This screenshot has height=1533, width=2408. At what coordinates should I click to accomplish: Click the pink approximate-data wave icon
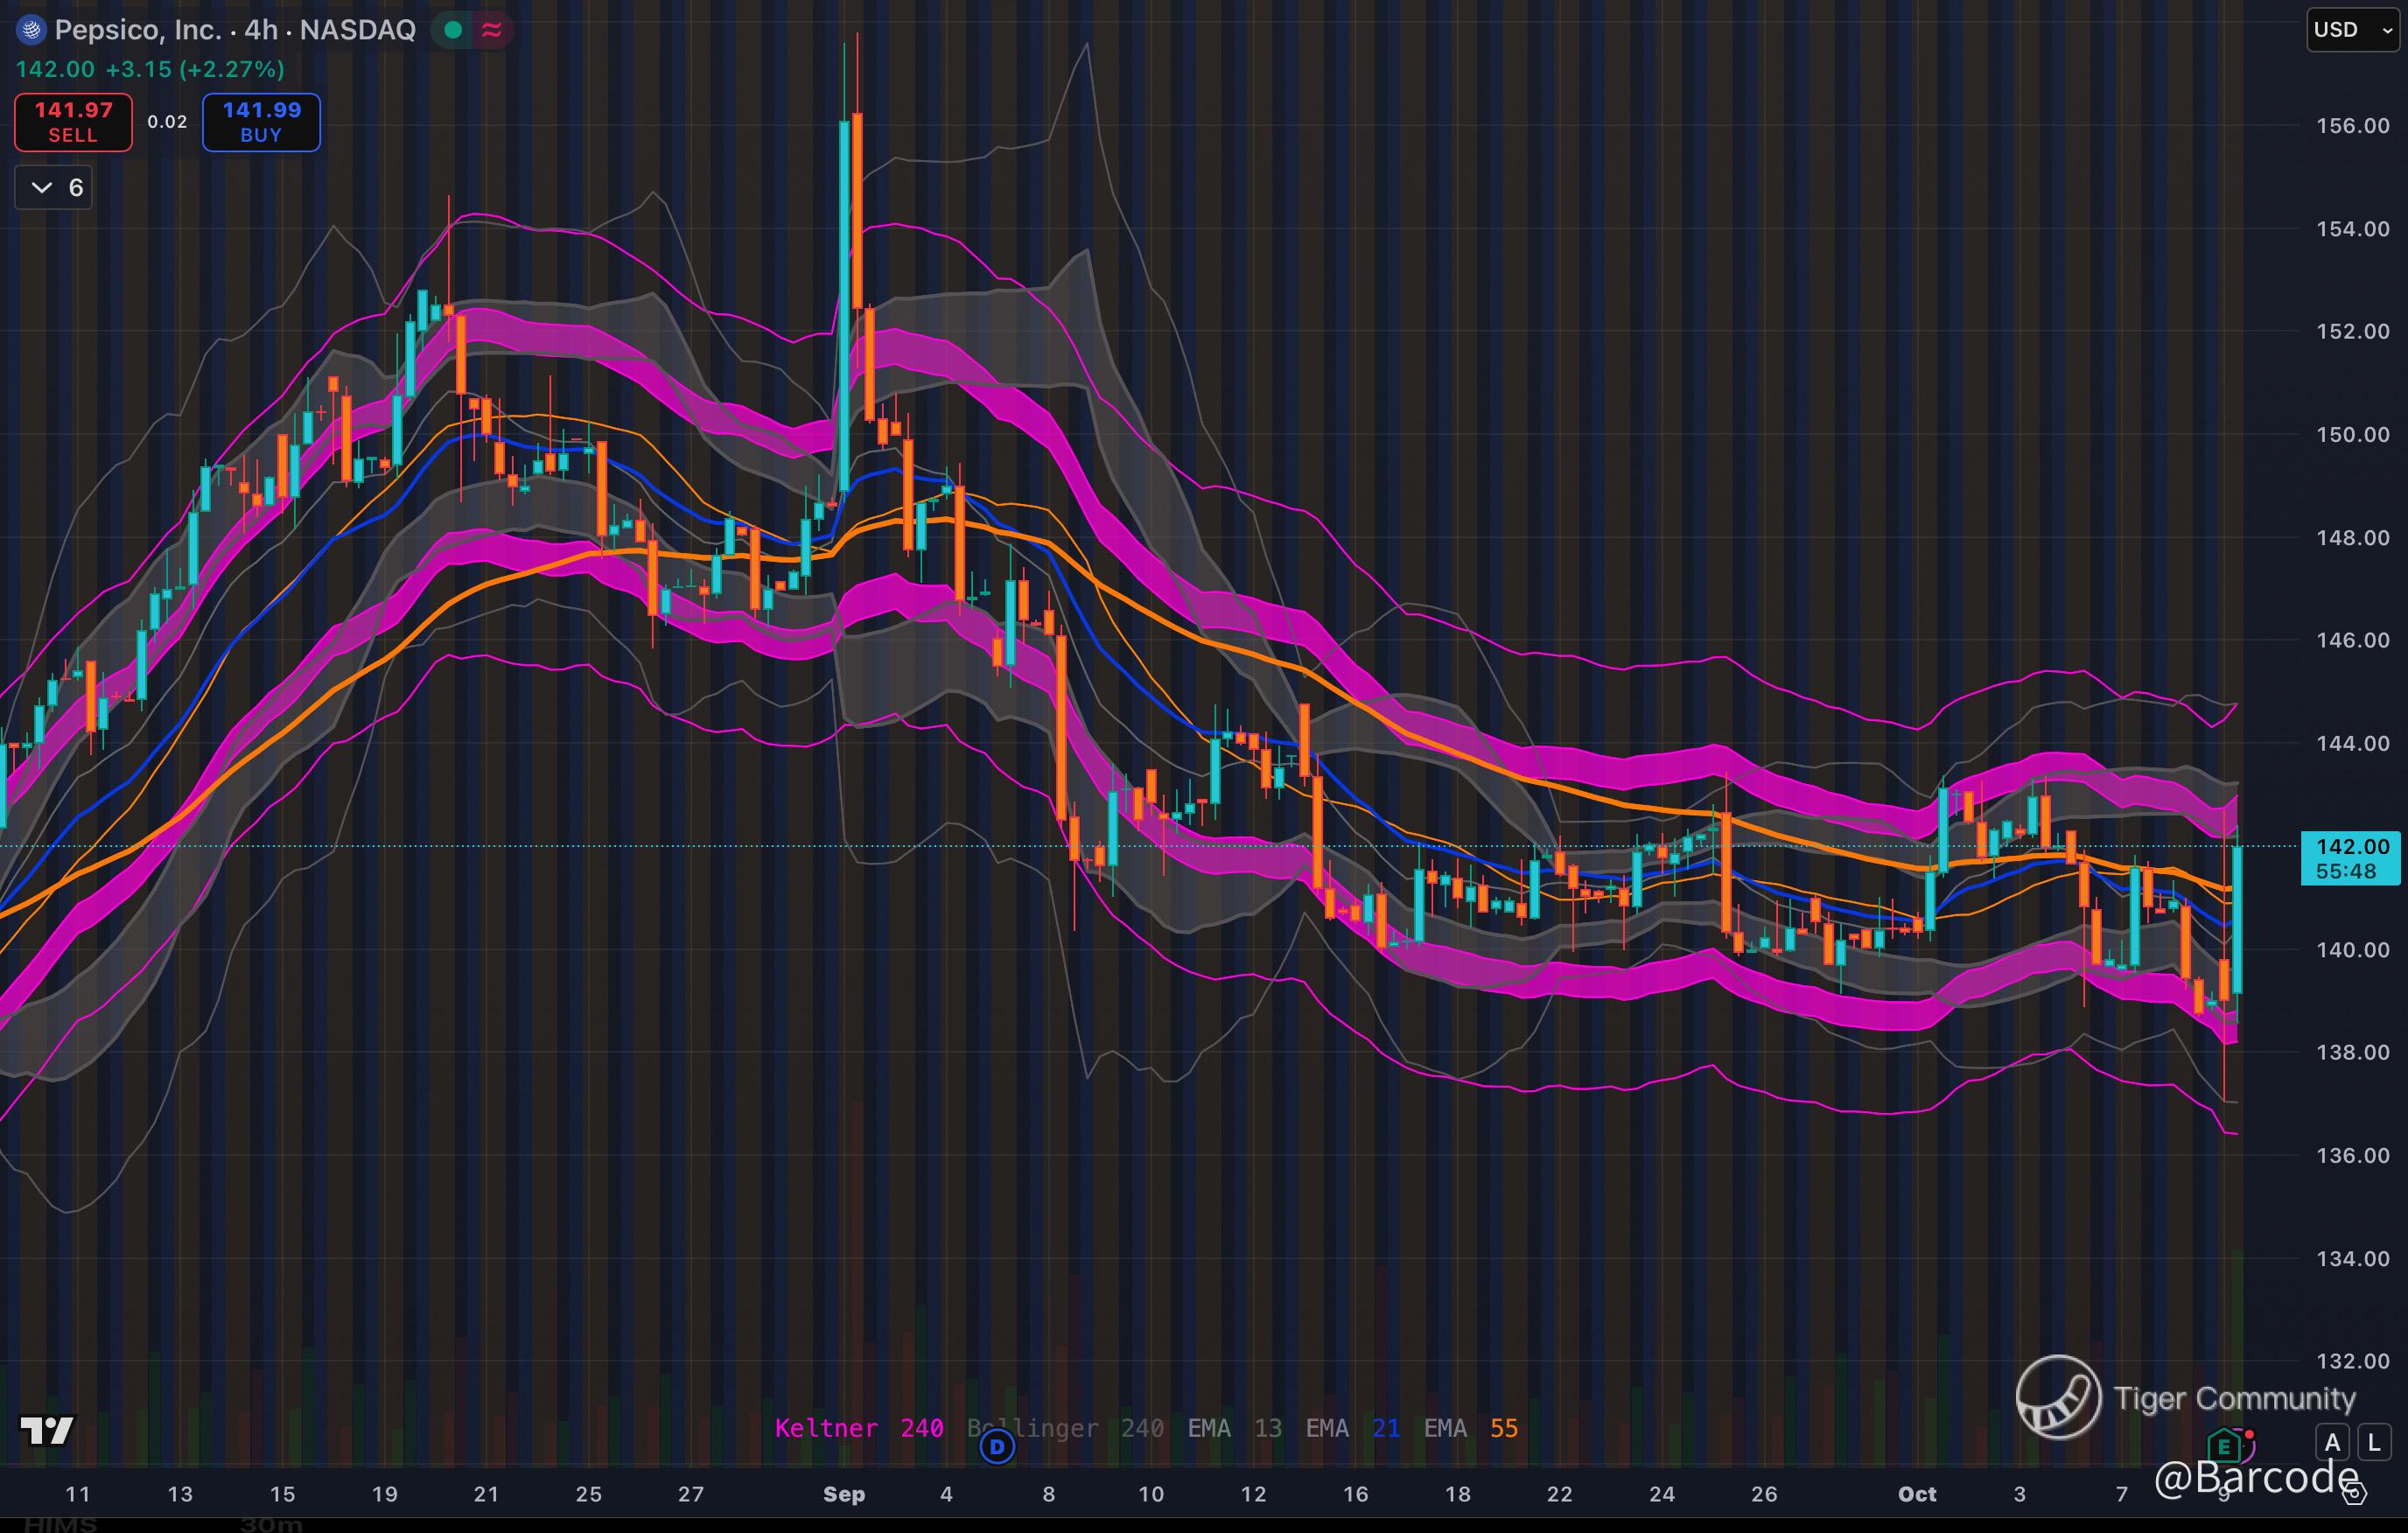(492, 30)
